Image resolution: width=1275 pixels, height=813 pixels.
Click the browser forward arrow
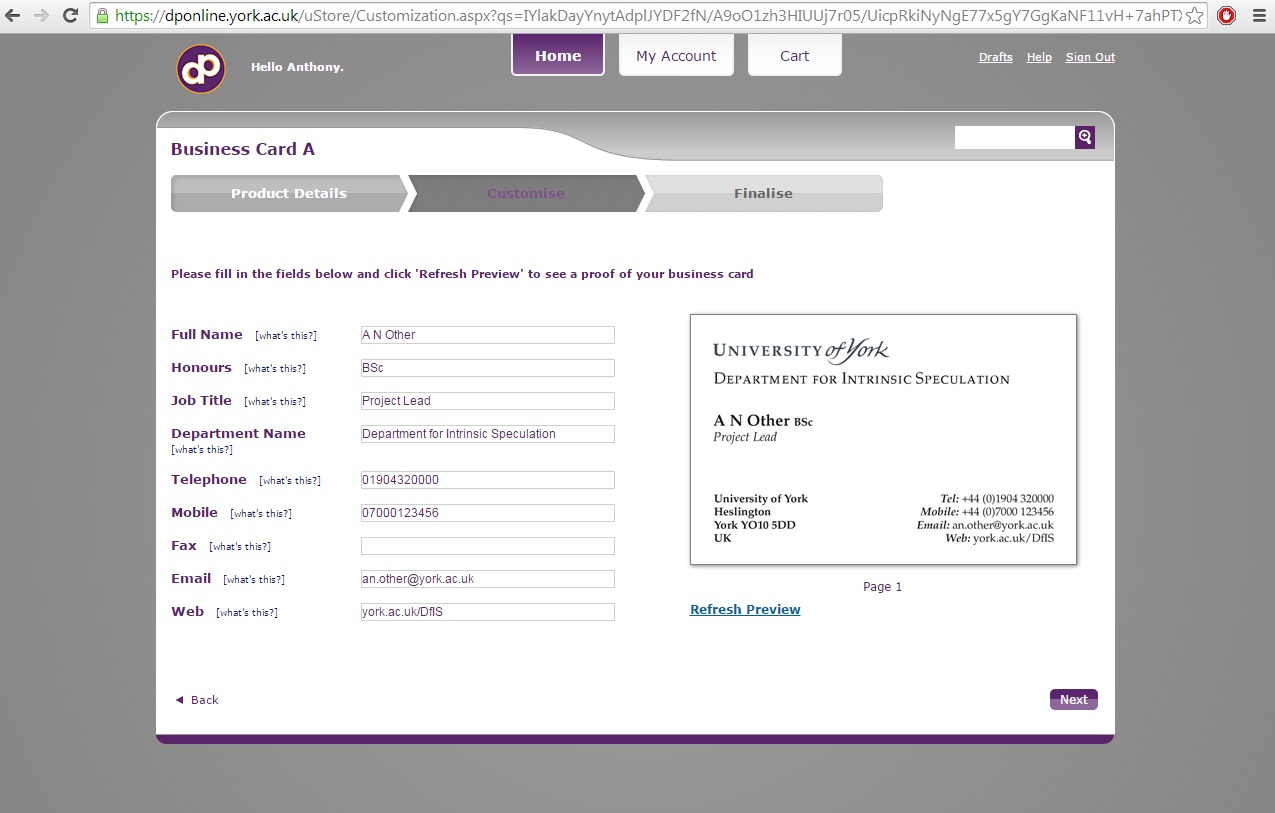point(41,15)
